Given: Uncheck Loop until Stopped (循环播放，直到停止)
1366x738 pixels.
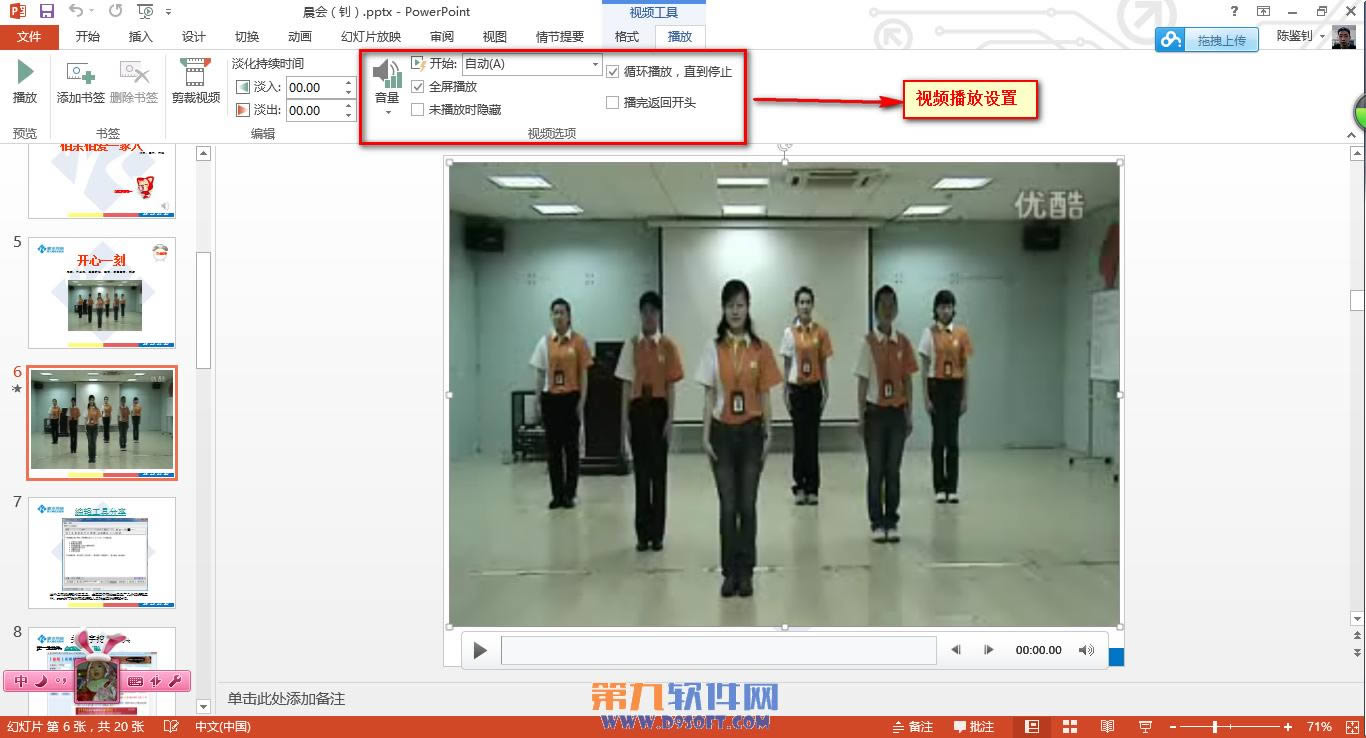Looking at the screenshot, I should click(613, 72).
